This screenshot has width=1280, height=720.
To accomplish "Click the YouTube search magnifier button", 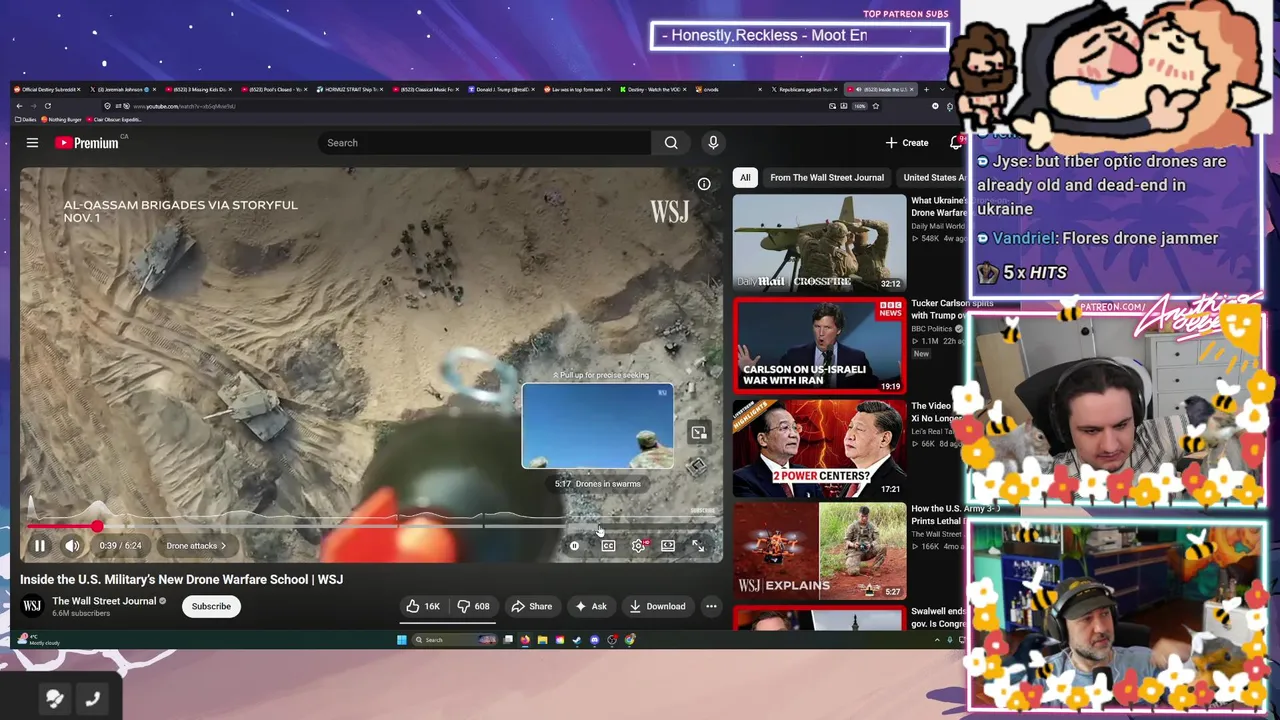I will [671, 143].
